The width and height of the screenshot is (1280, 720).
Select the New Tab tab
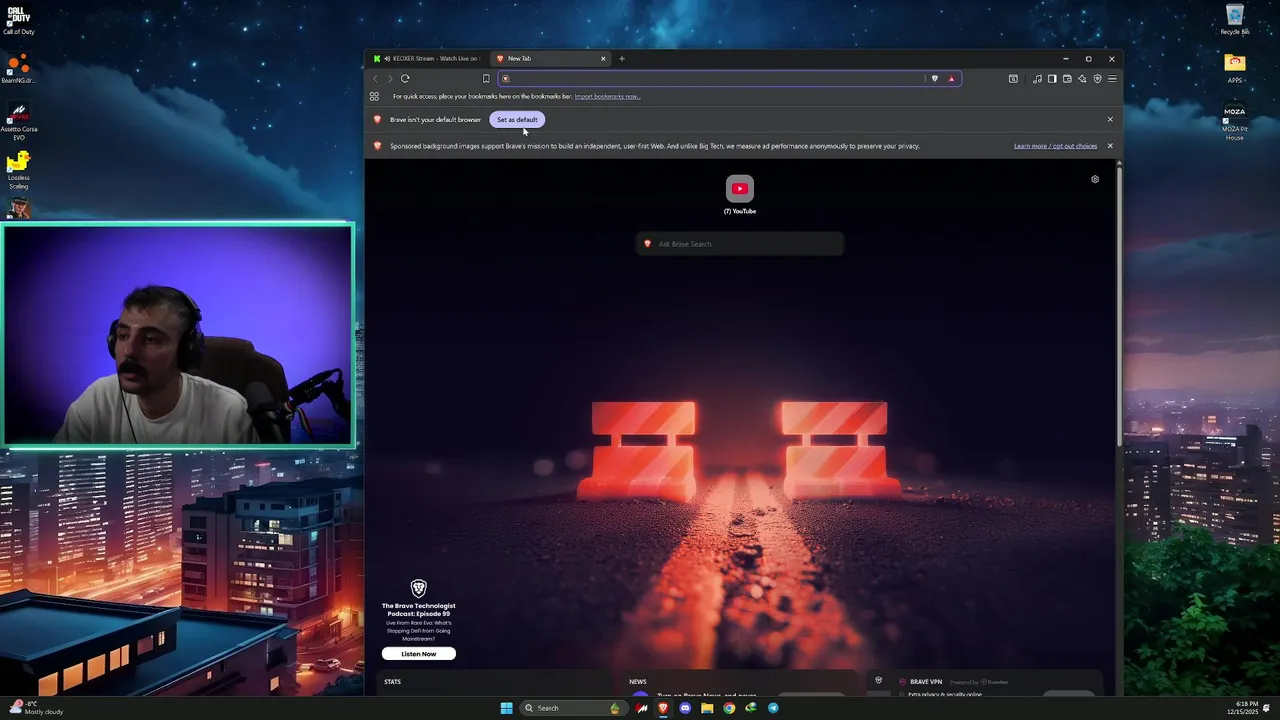(550, 58)
